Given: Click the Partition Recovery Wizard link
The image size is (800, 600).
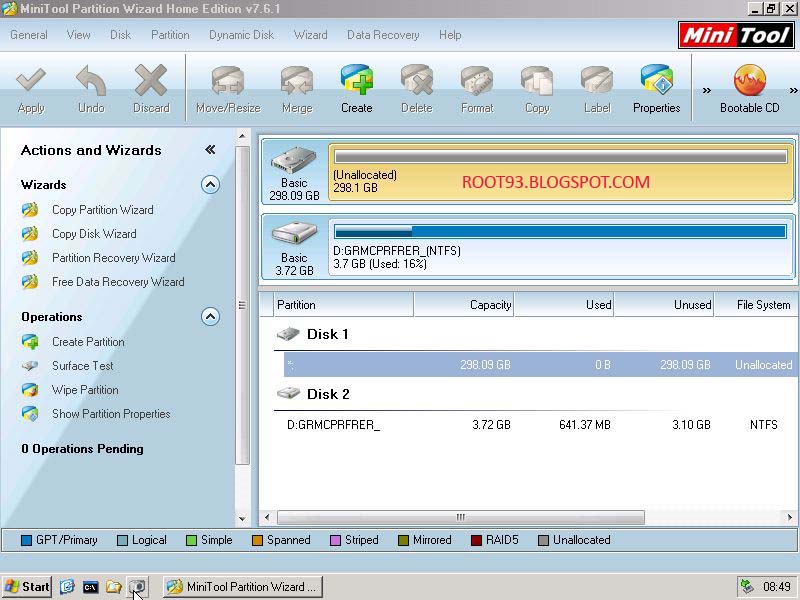Looking at the screenshot, I should pyautogui.click(x=113, y=258).
